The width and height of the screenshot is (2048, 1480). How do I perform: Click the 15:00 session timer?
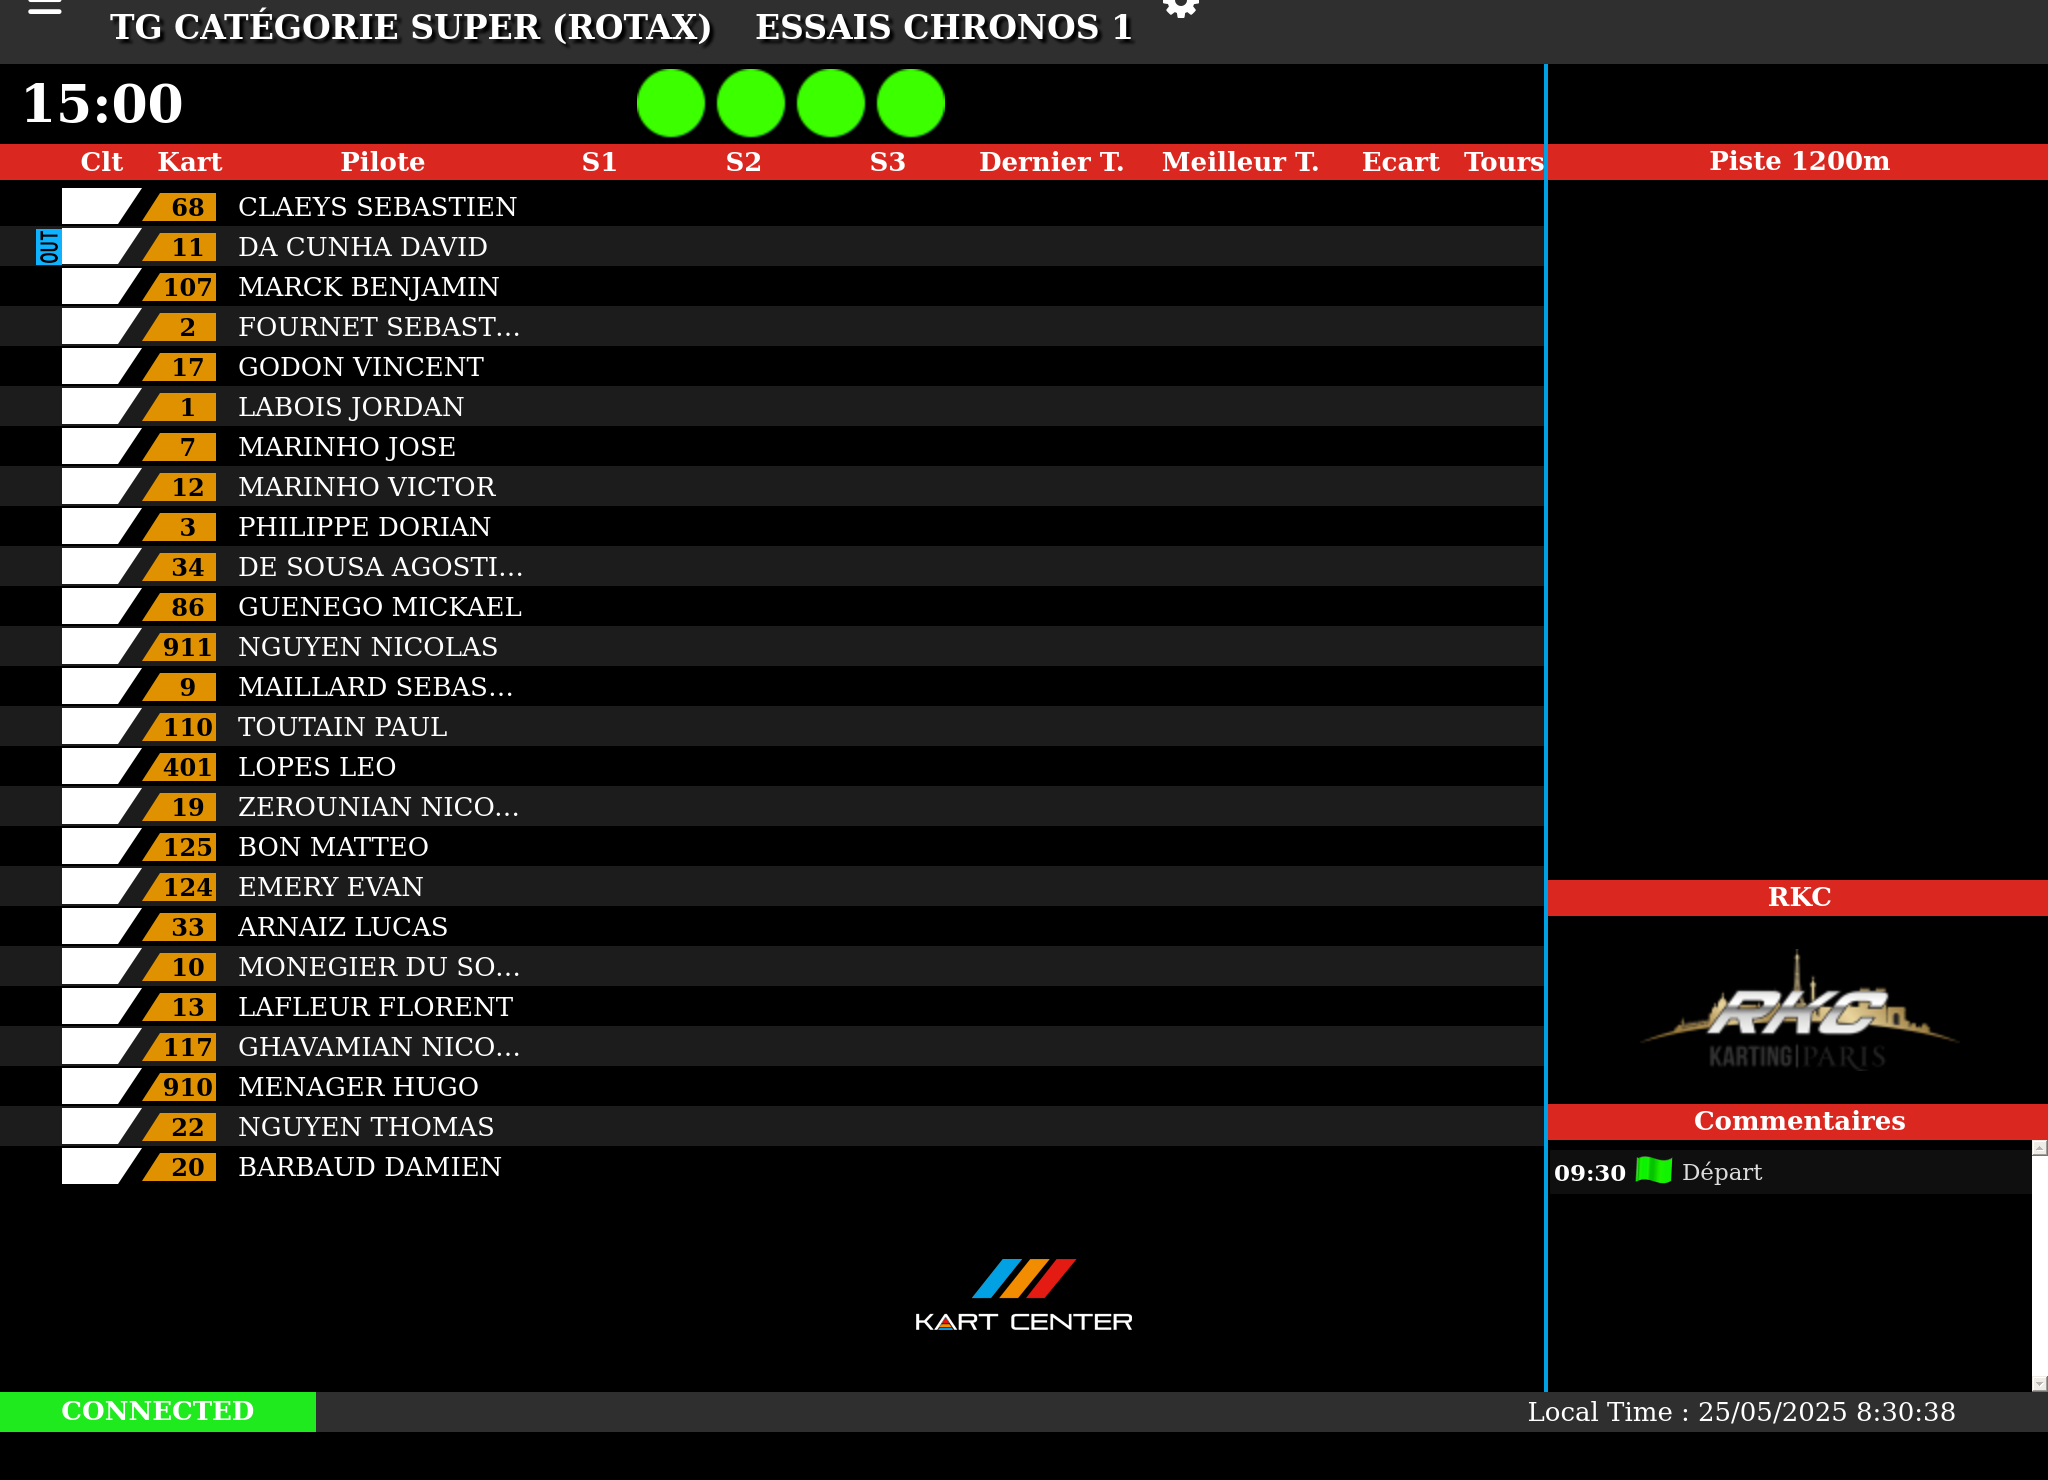pos(103,103)
